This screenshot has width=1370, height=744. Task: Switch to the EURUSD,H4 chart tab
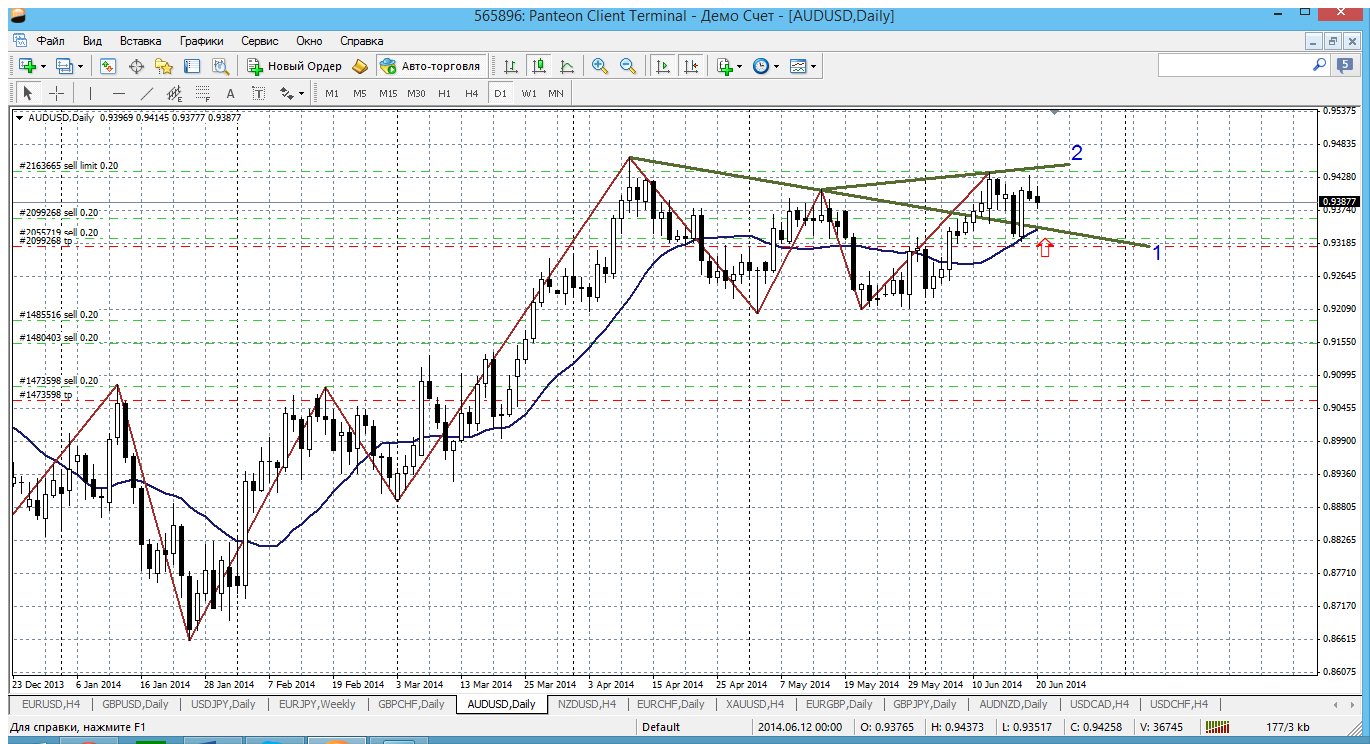pyautogui.click(x=49, y=704)
